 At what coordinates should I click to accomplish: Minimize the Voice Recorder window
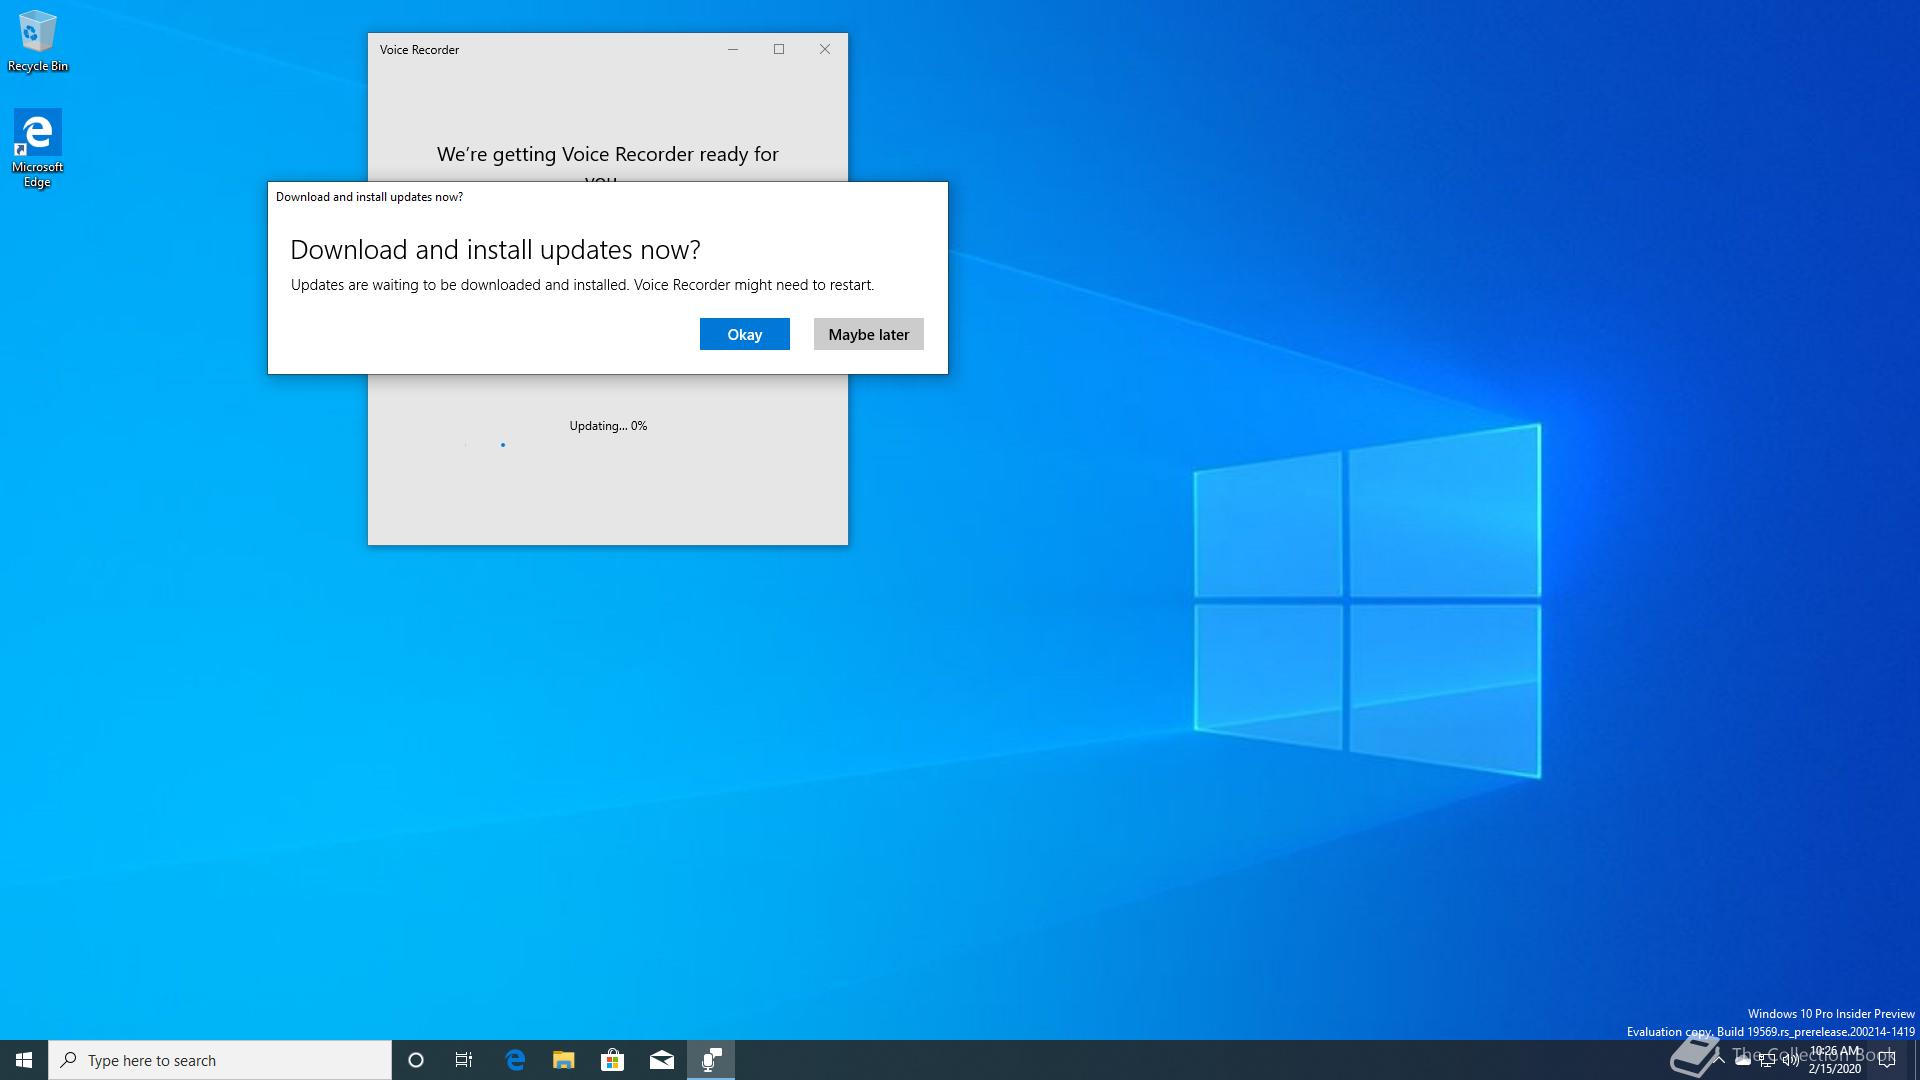[733, 49]
